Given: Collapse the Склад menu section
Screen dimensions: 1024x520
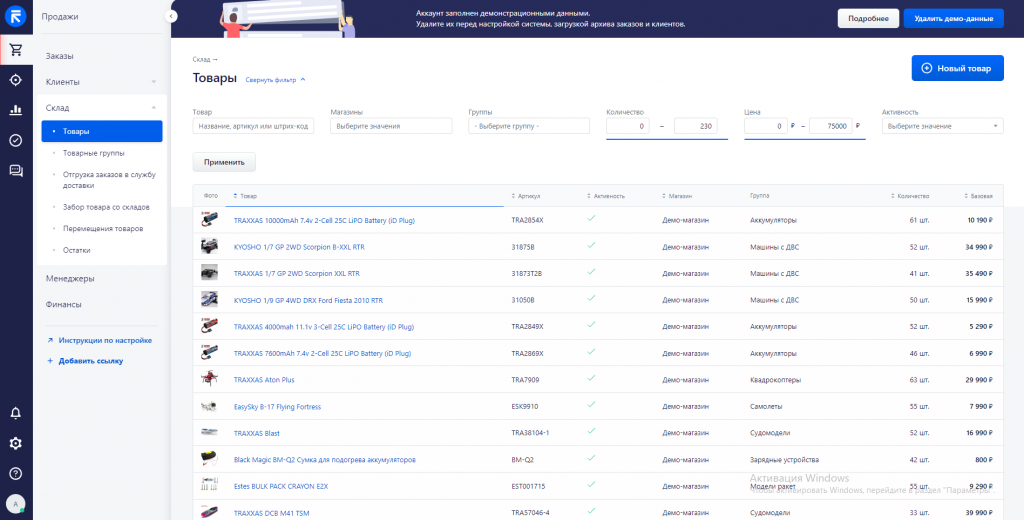Looking at the screenshot, I should pos(153,108).
